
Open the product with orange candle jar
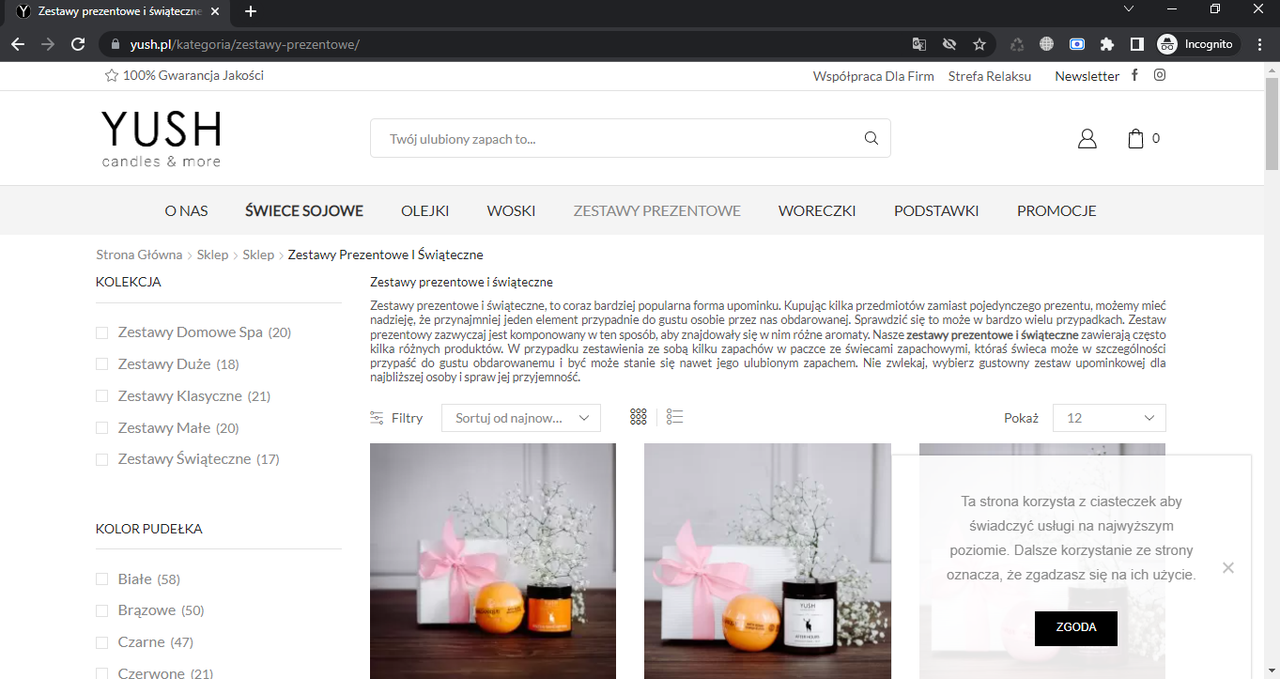(x=493, y=561)
